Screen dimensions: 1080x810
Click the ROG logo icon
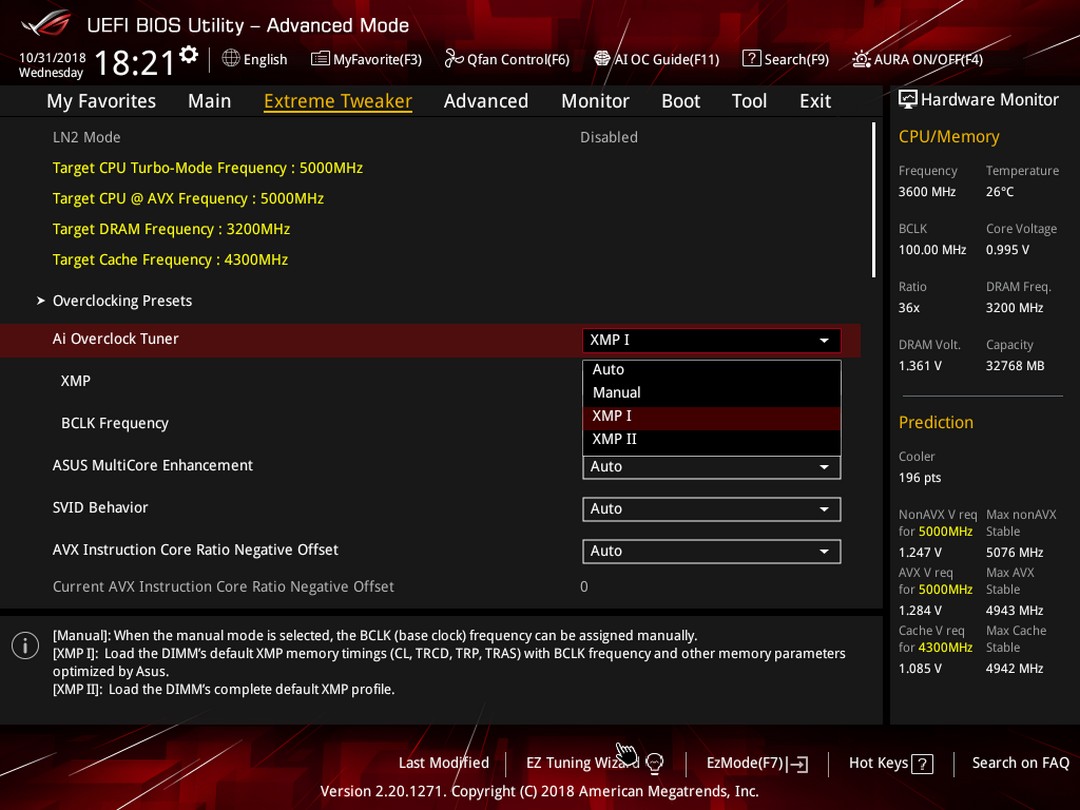[45, 23]
